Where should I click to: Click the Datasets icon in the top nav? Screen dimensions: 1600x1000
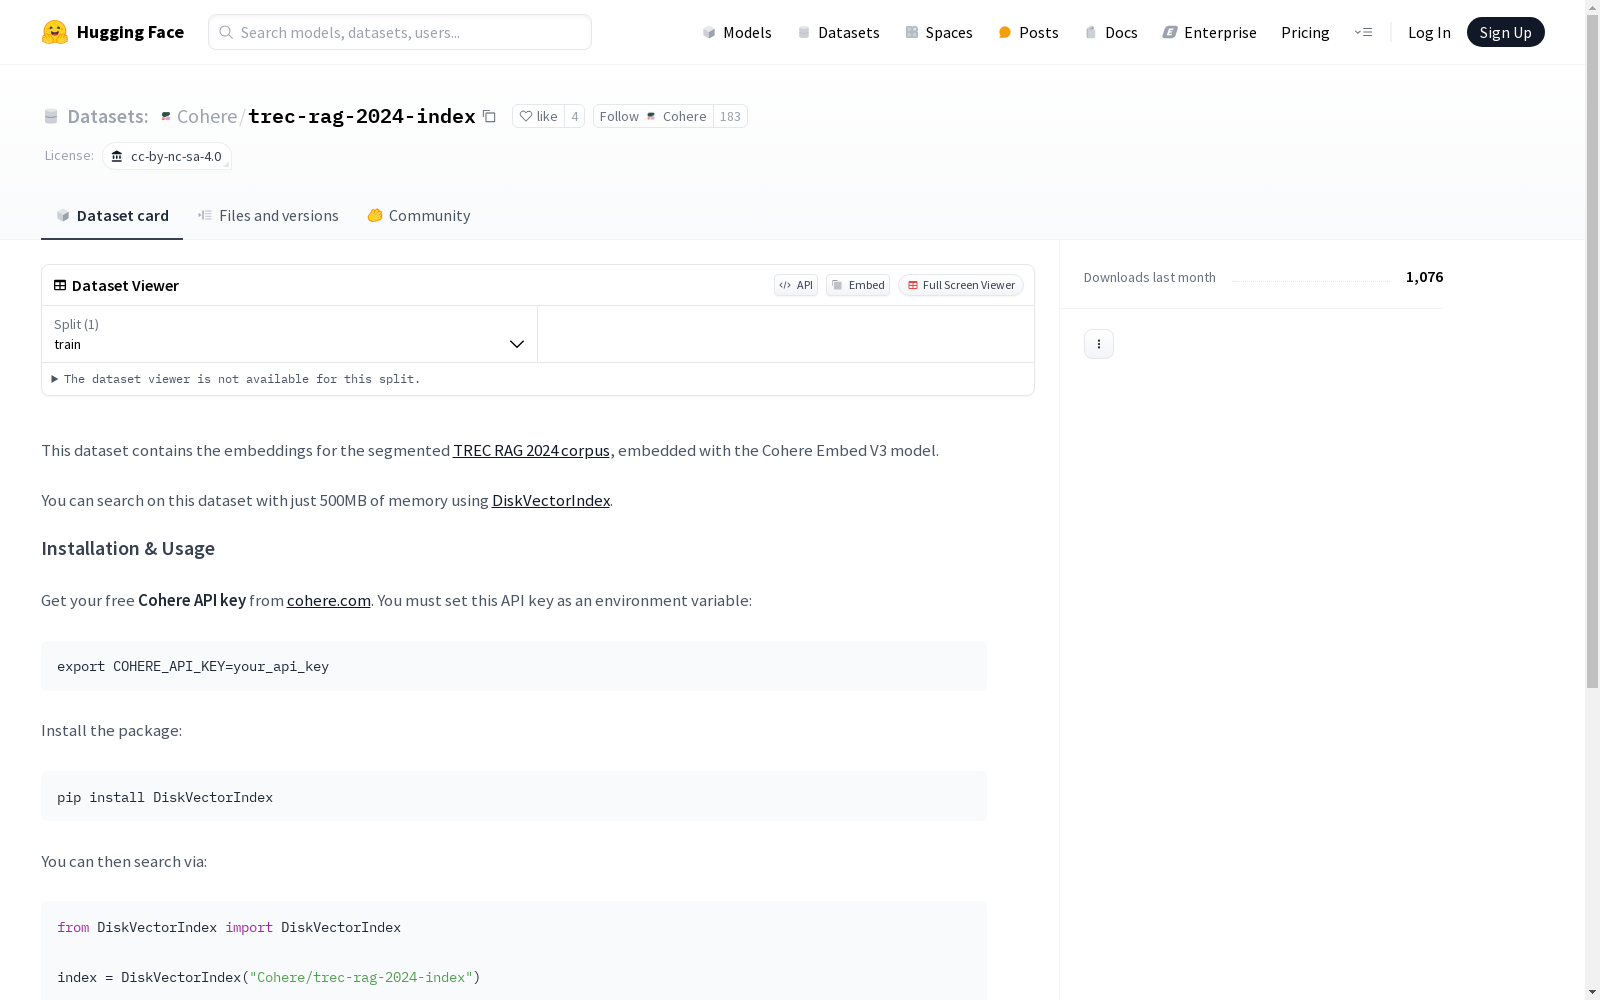[804, 32]
